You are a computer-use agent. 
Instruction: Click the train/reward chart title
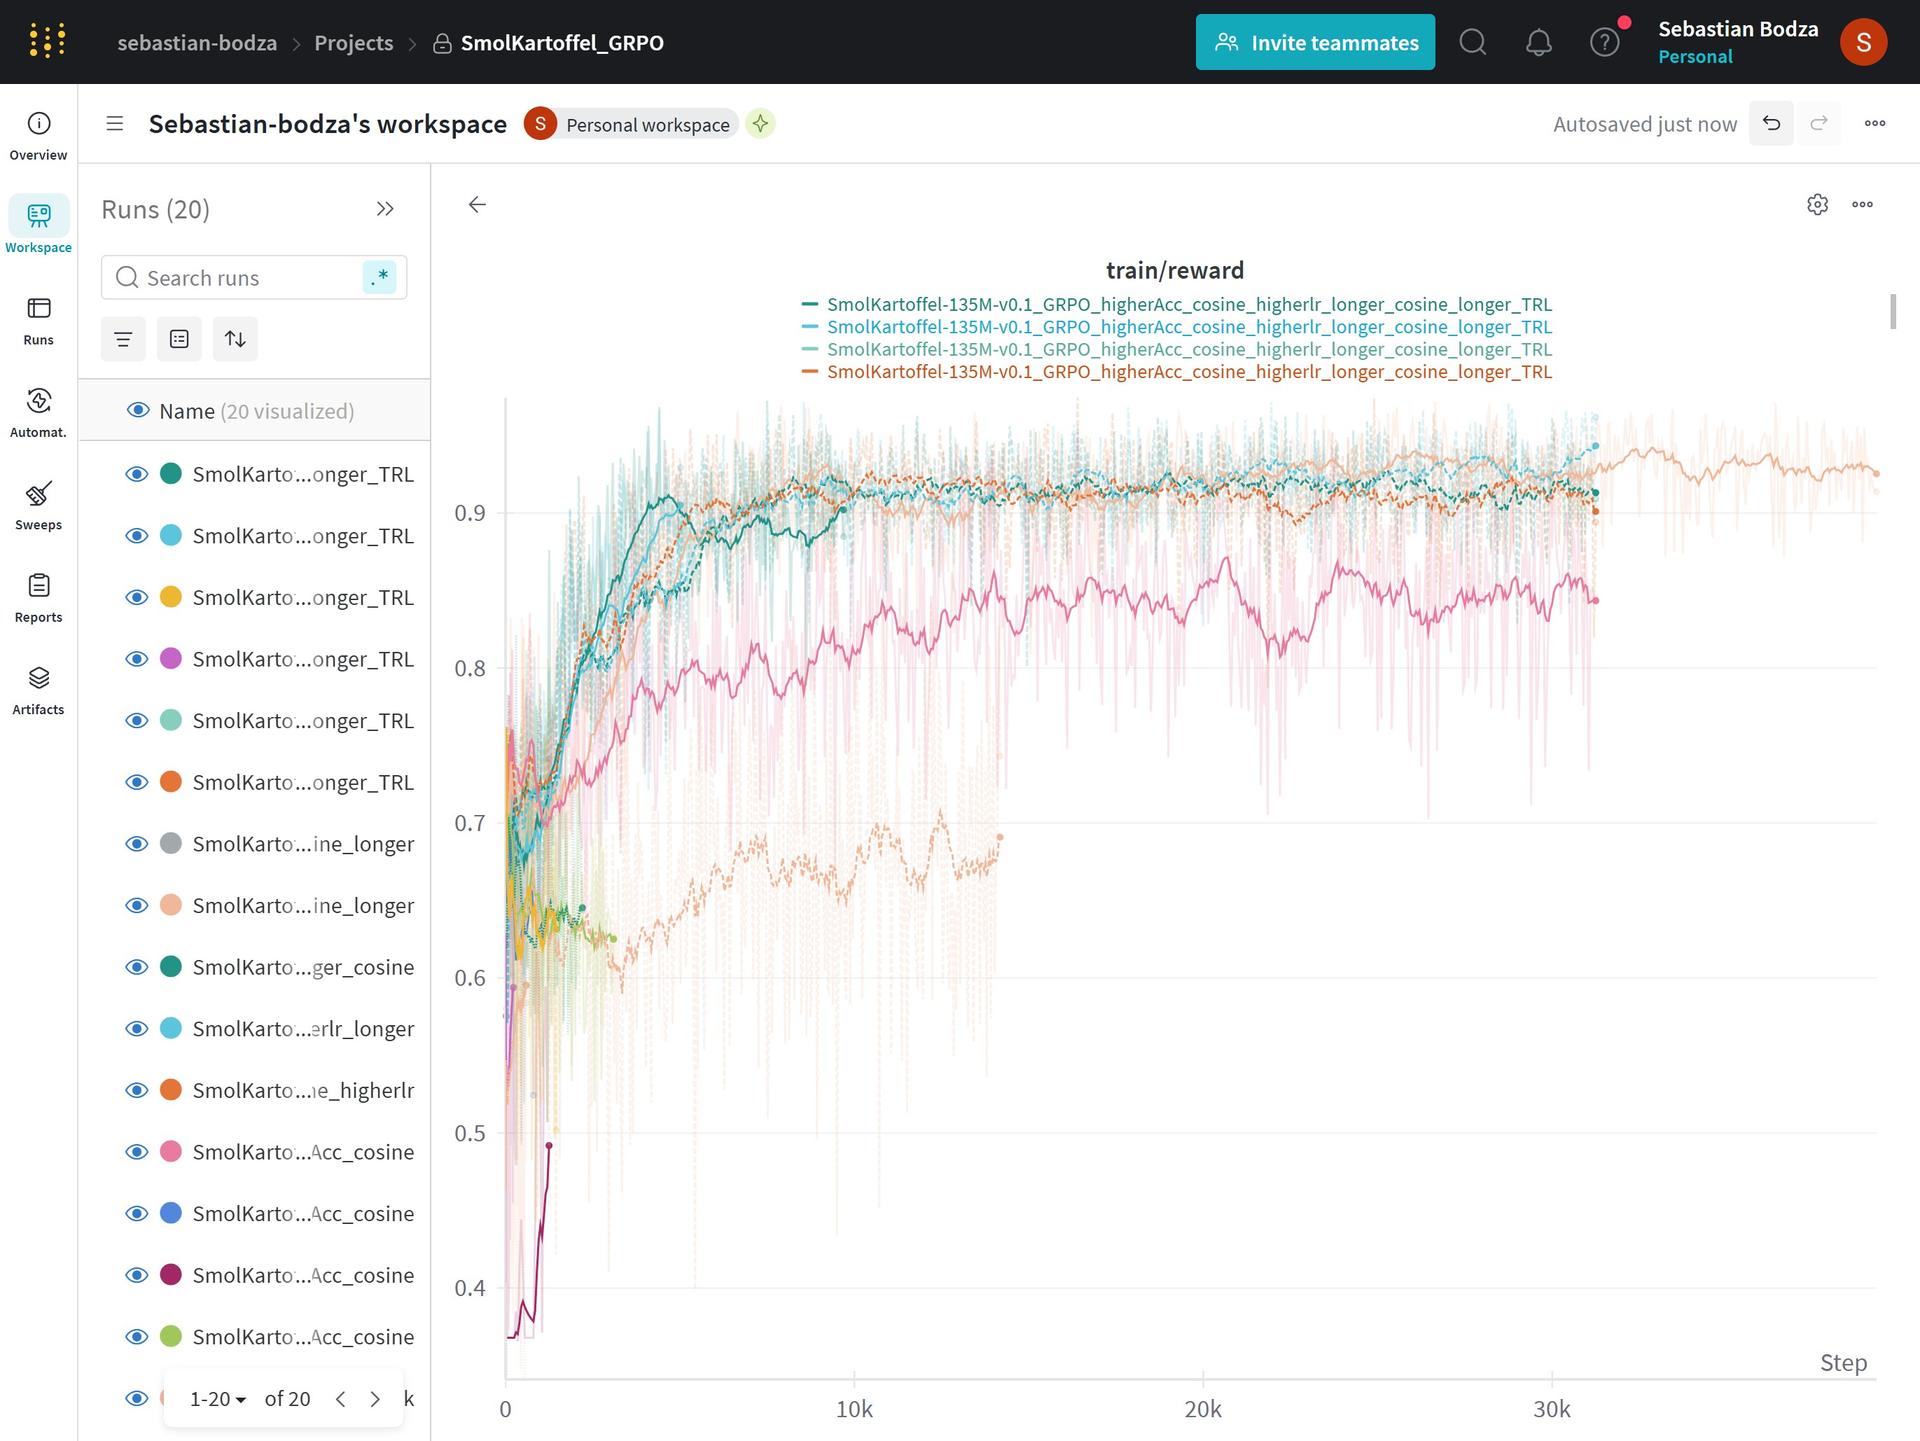click(x=1175, y=270)
